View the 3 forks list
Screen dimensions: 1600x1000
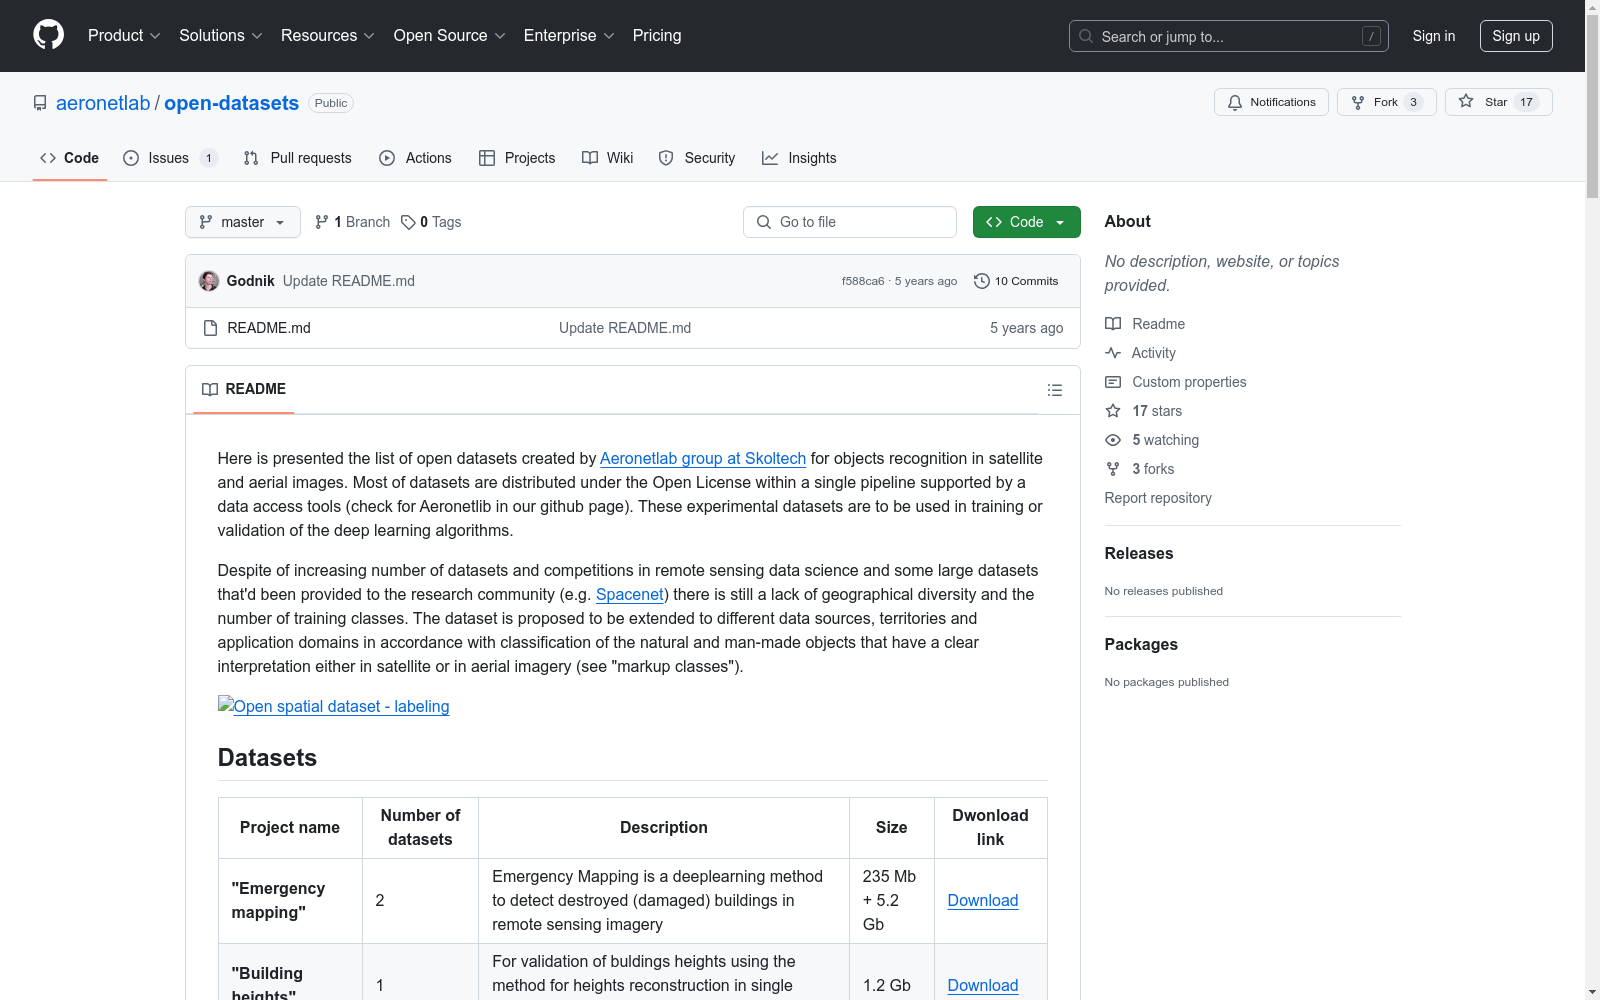tap(1140, 469)
